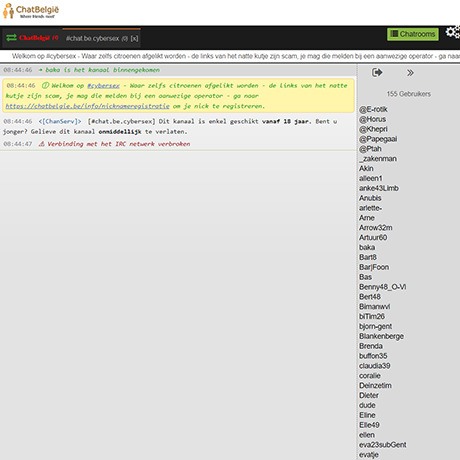Select user Akin

click(366, 168)
